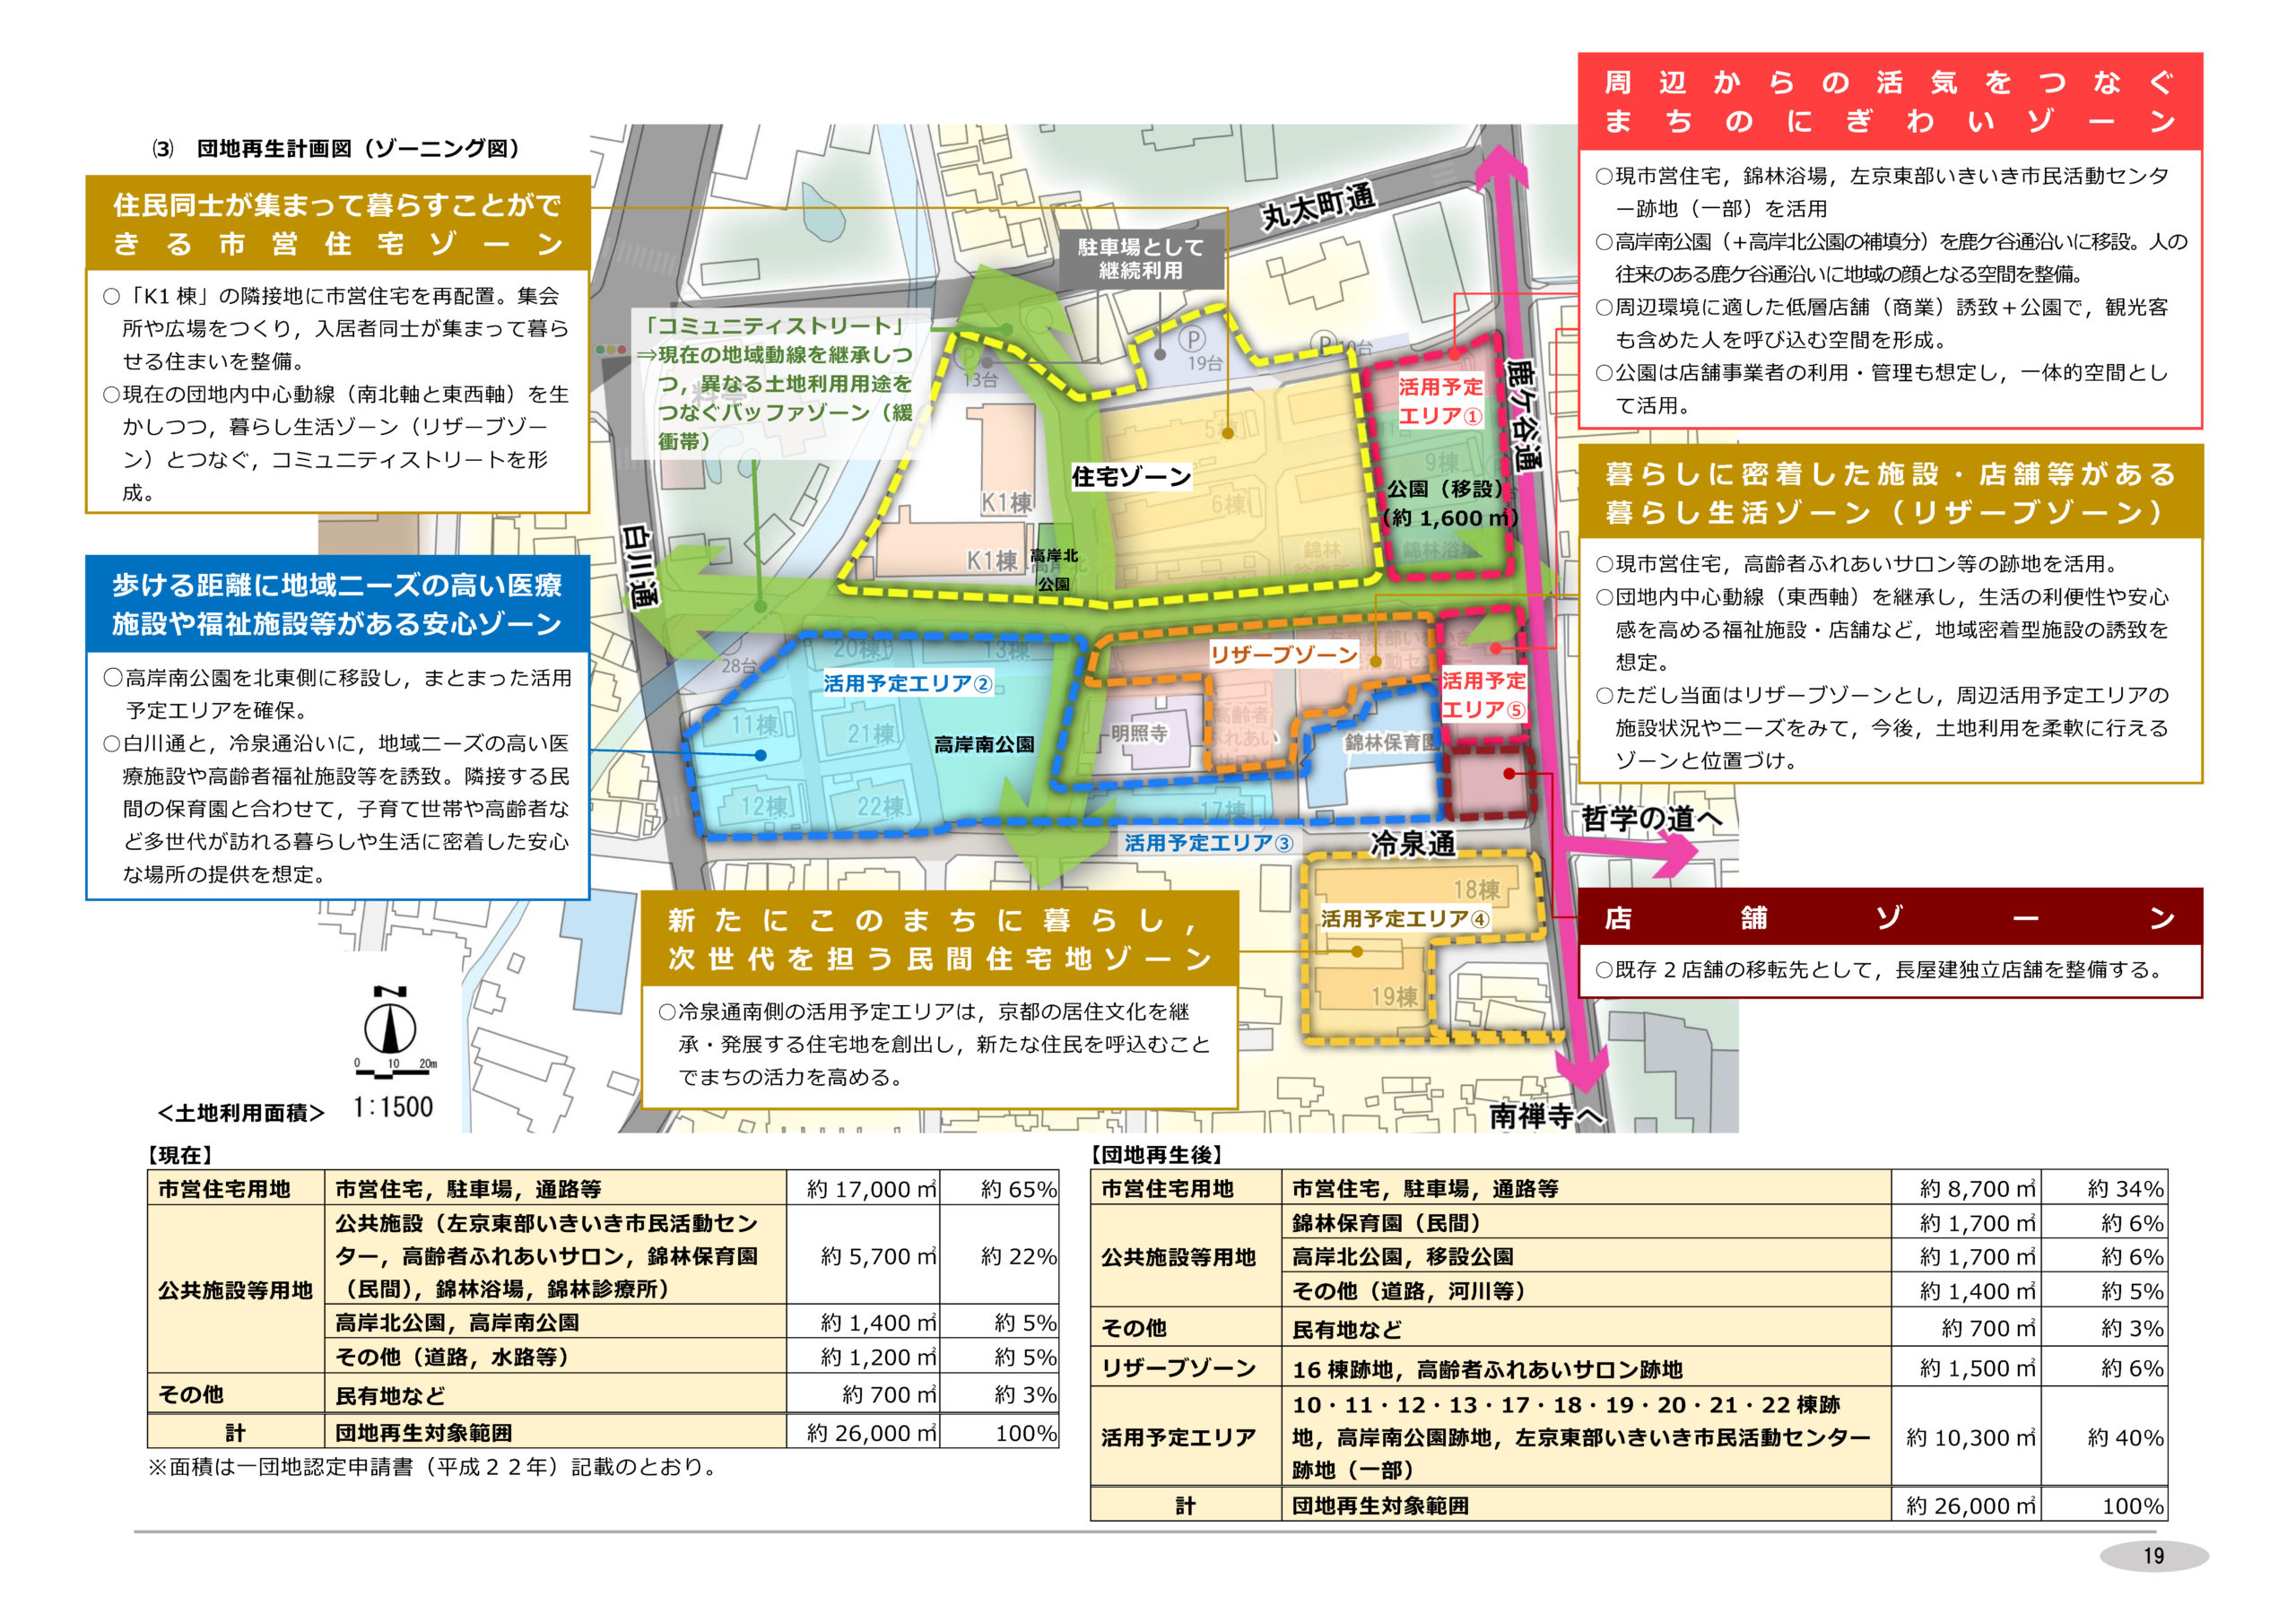Image resolution: width=2296 pixels, height=1623 pixels.
Task: Click the 鹿ケ谷通 street label
Action: pos(1524,415)
